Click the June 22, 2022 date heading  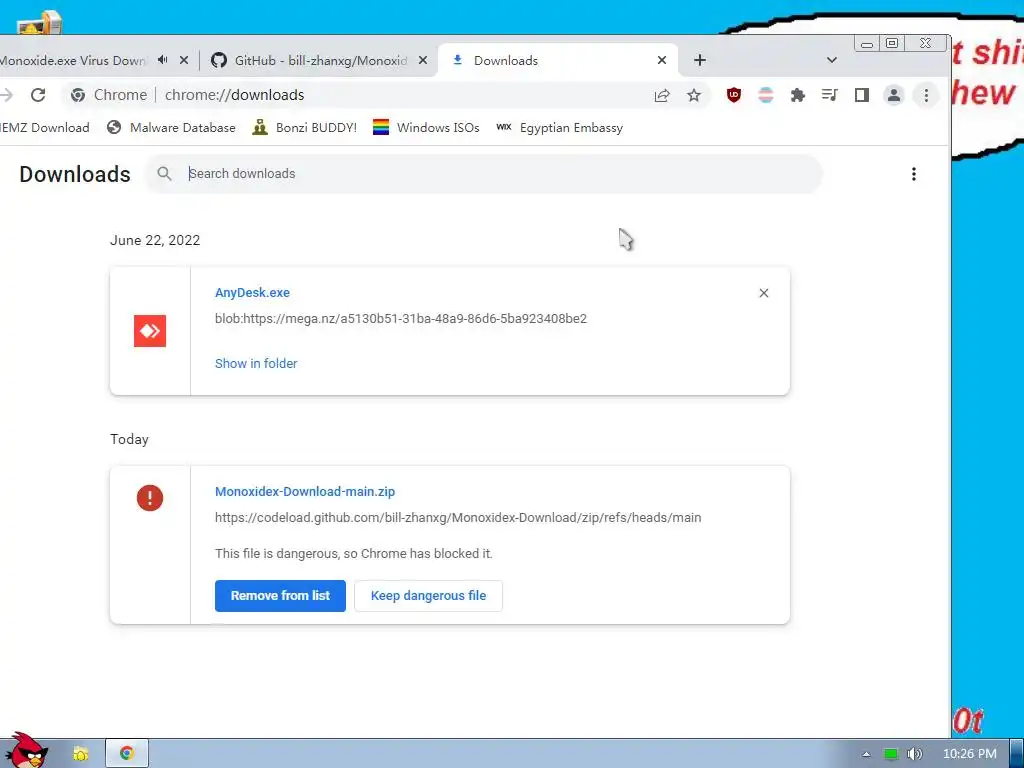point(155,240)
